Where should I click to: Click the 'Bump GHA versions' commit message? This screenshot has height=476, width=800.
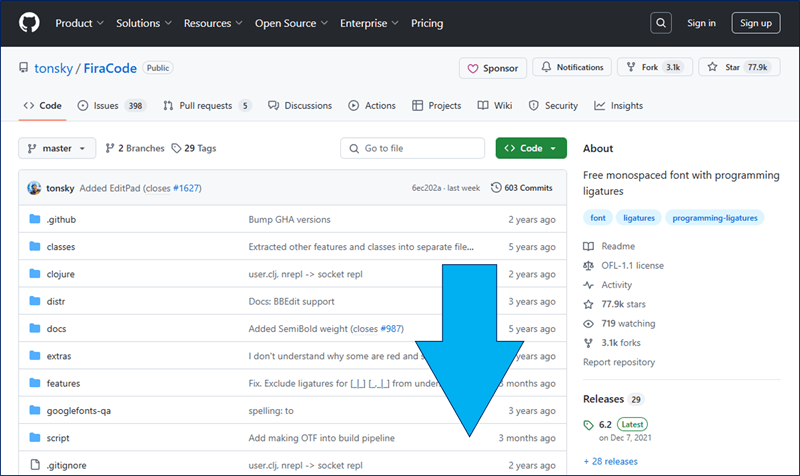pyautogui.click(x=289, y=219)
